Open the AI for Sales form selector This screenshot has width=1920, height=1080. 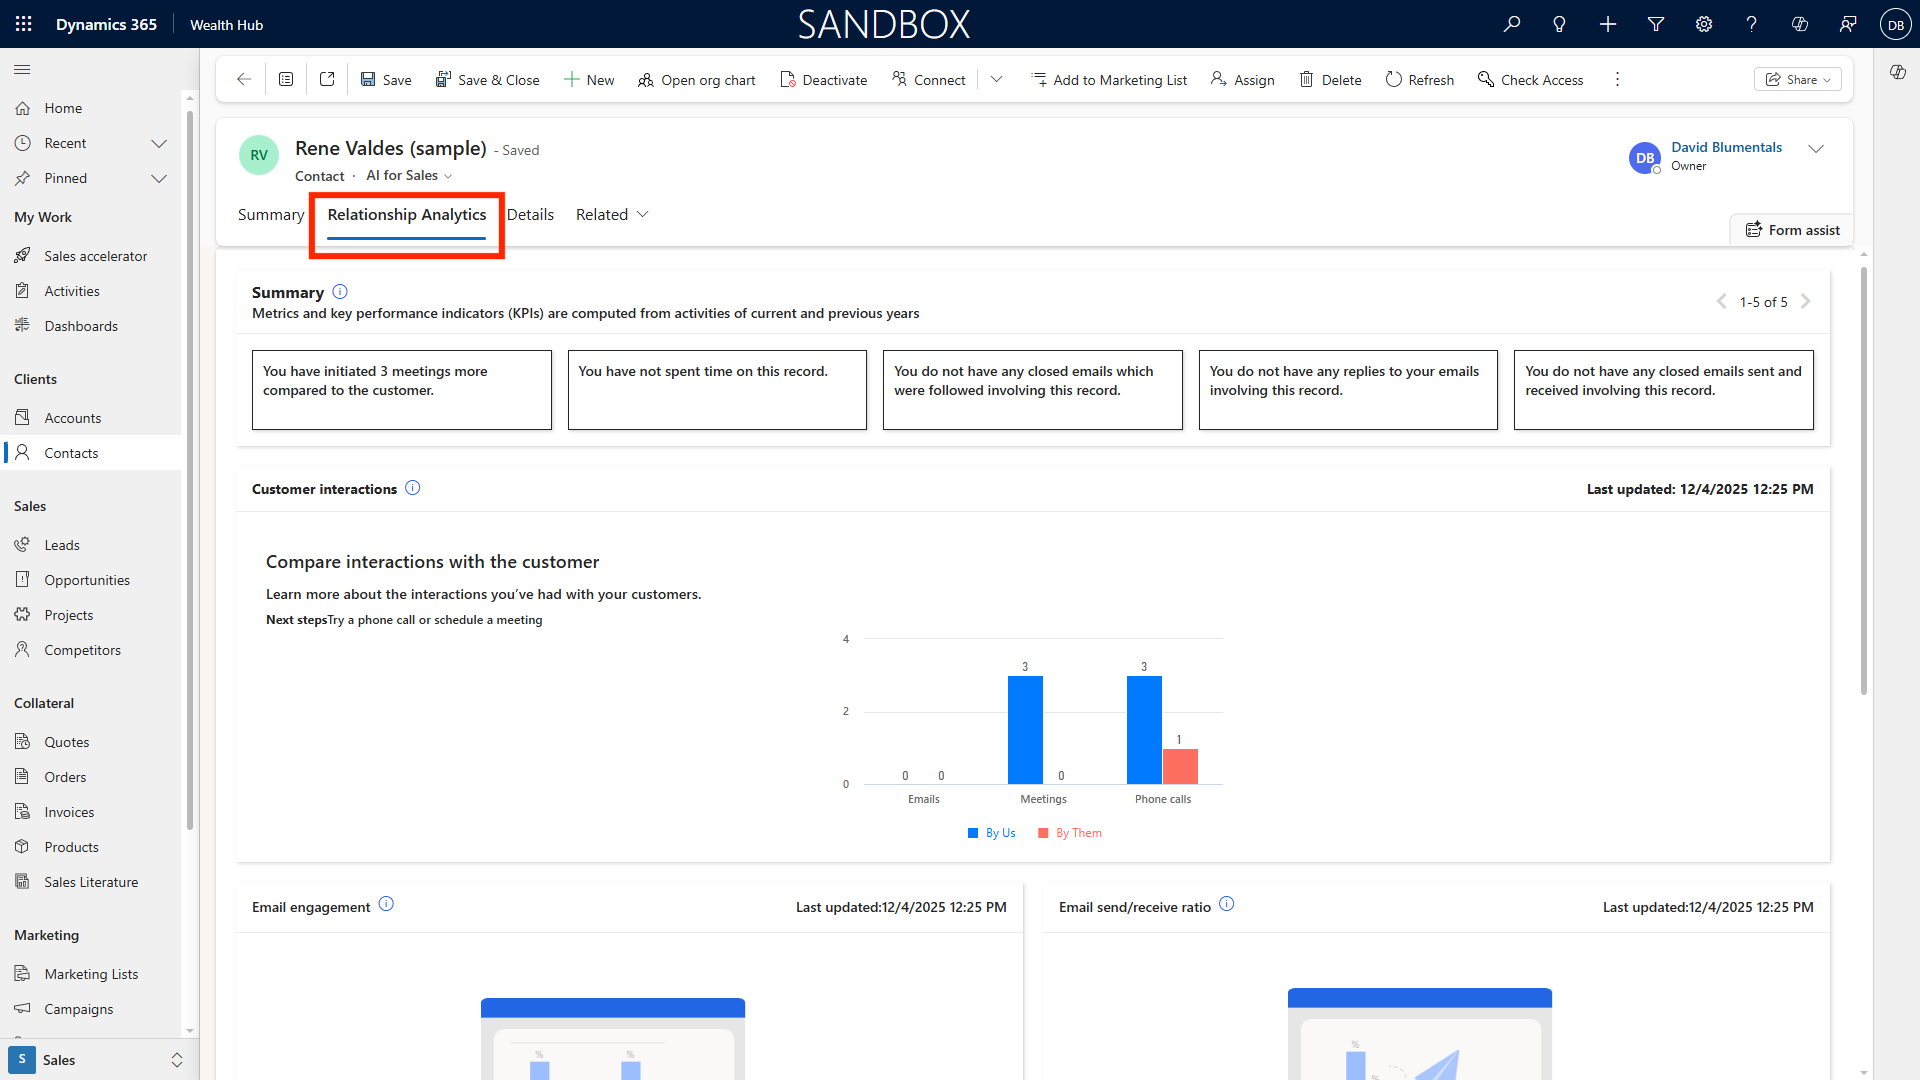click(x=409, y=176)
